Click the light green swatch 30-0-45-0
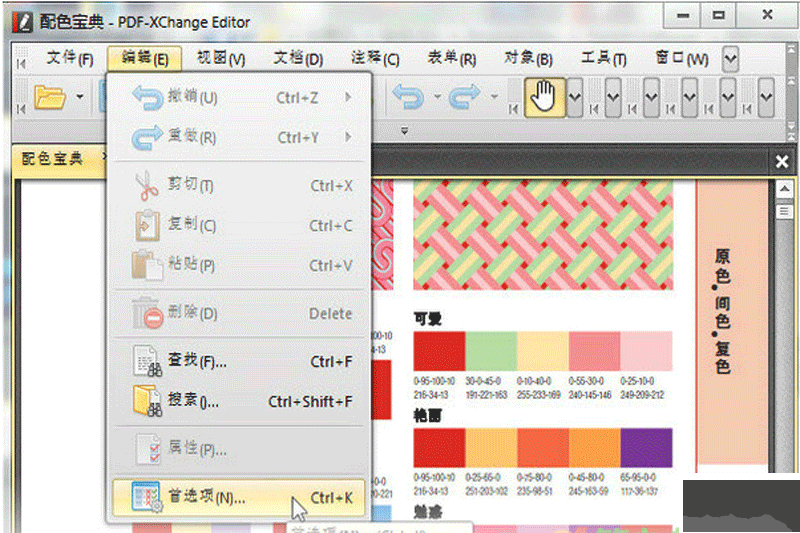 pos(491,351)
